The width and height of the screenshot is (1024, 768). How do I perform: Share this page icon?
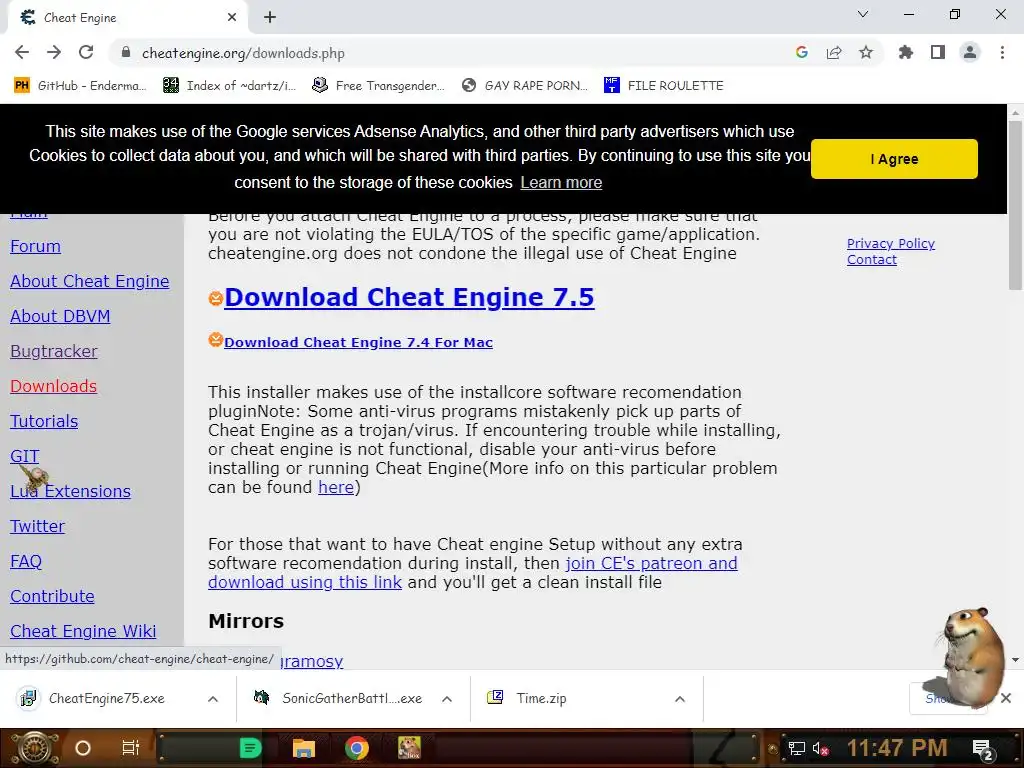coord(834,52)
